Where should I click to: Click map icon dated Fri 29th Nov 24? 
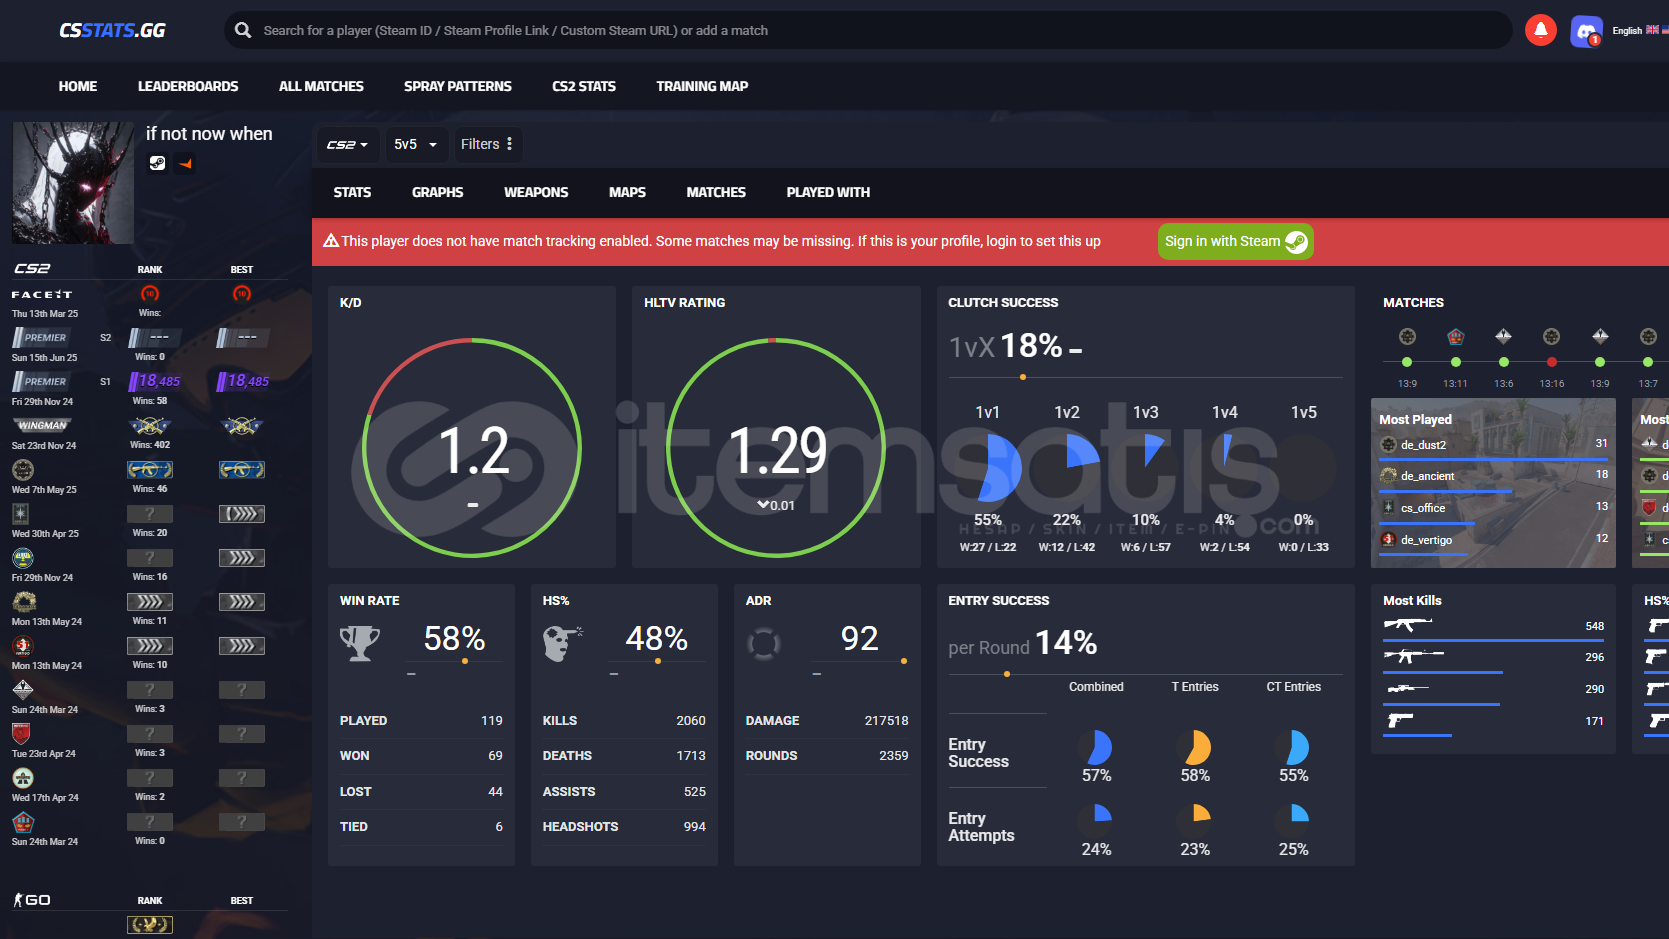click(x=23, y=558)
